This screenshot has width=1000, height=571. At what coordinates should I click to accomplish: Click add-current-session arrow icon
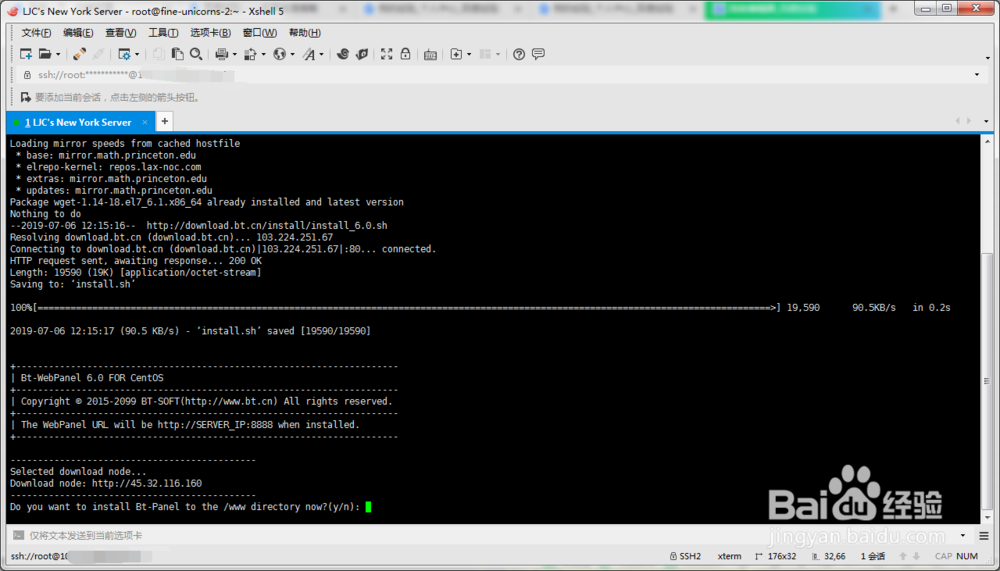[26, 97]
